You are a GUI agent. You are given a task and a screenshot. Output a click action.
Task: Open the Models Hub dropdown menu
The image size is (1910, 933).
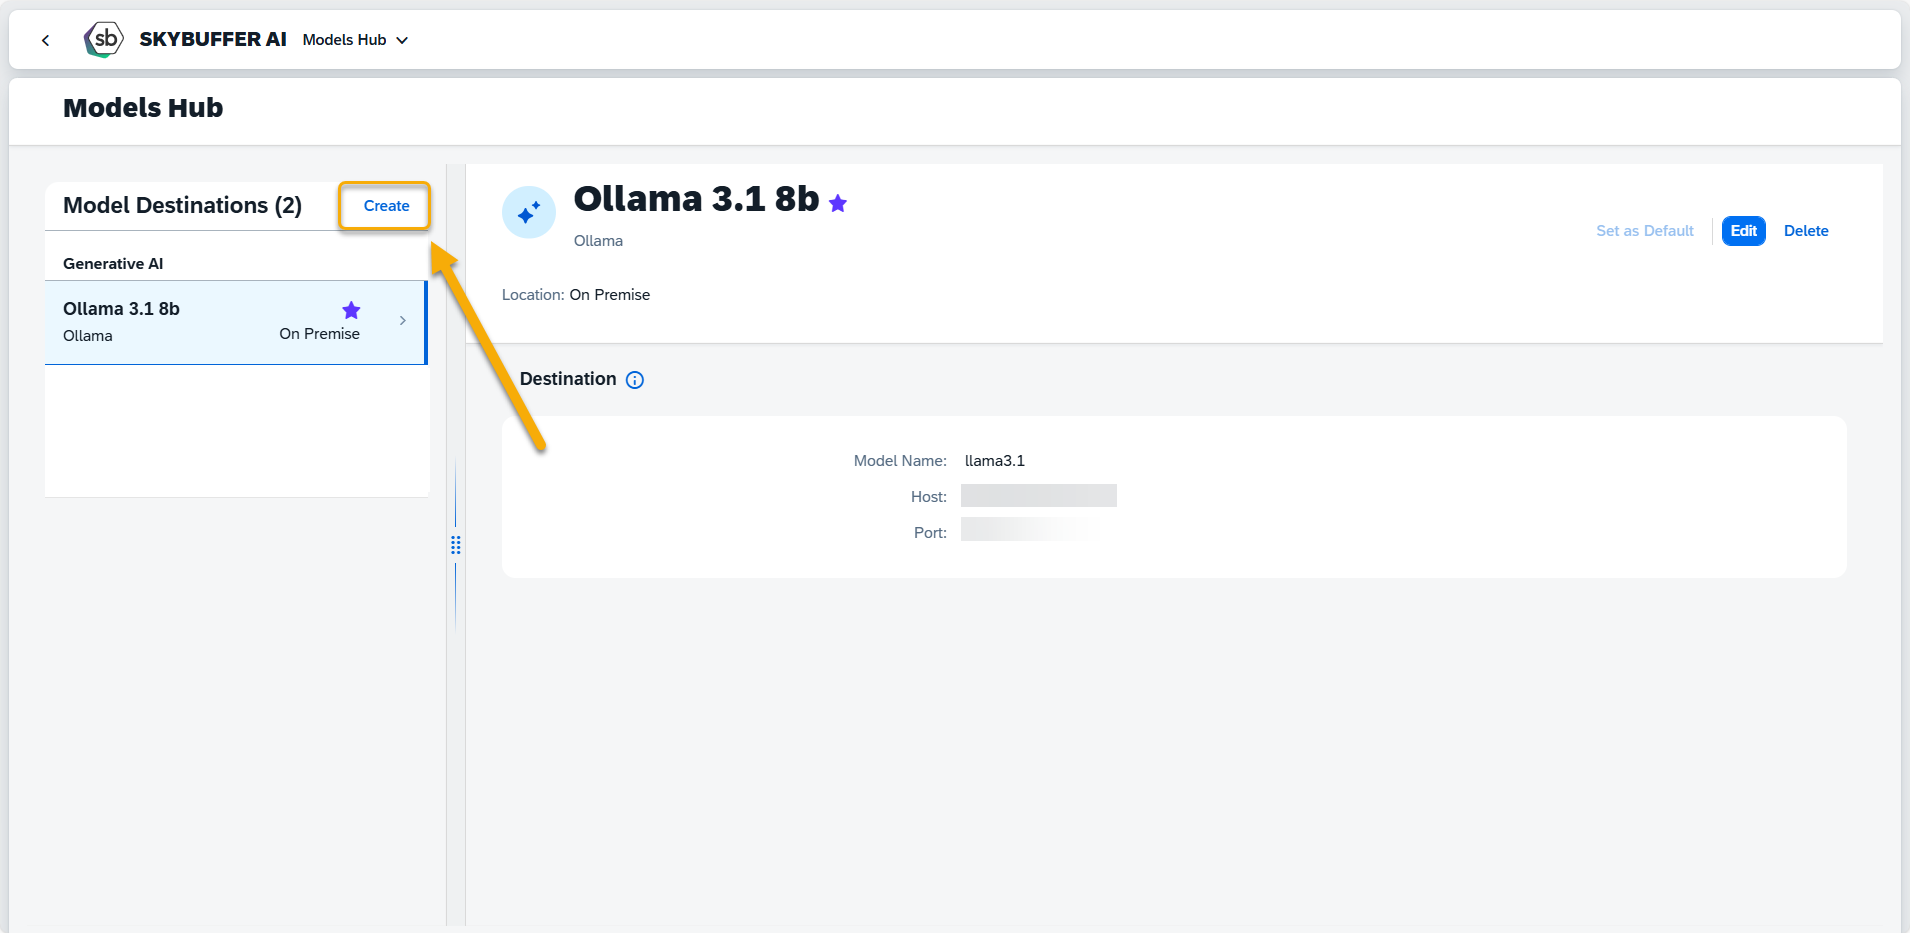coord(355,40)
